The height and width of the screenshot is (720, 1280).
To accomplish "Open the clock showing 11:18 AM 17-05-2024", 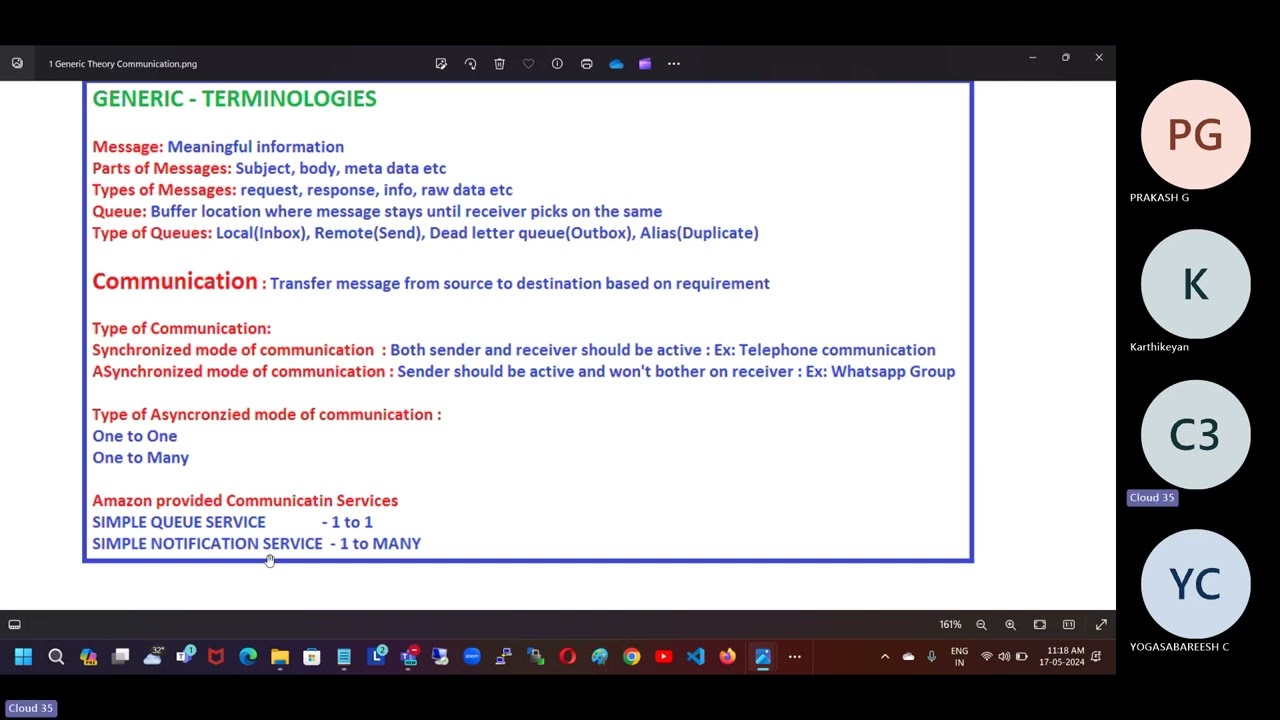I will click(1062, 657).
